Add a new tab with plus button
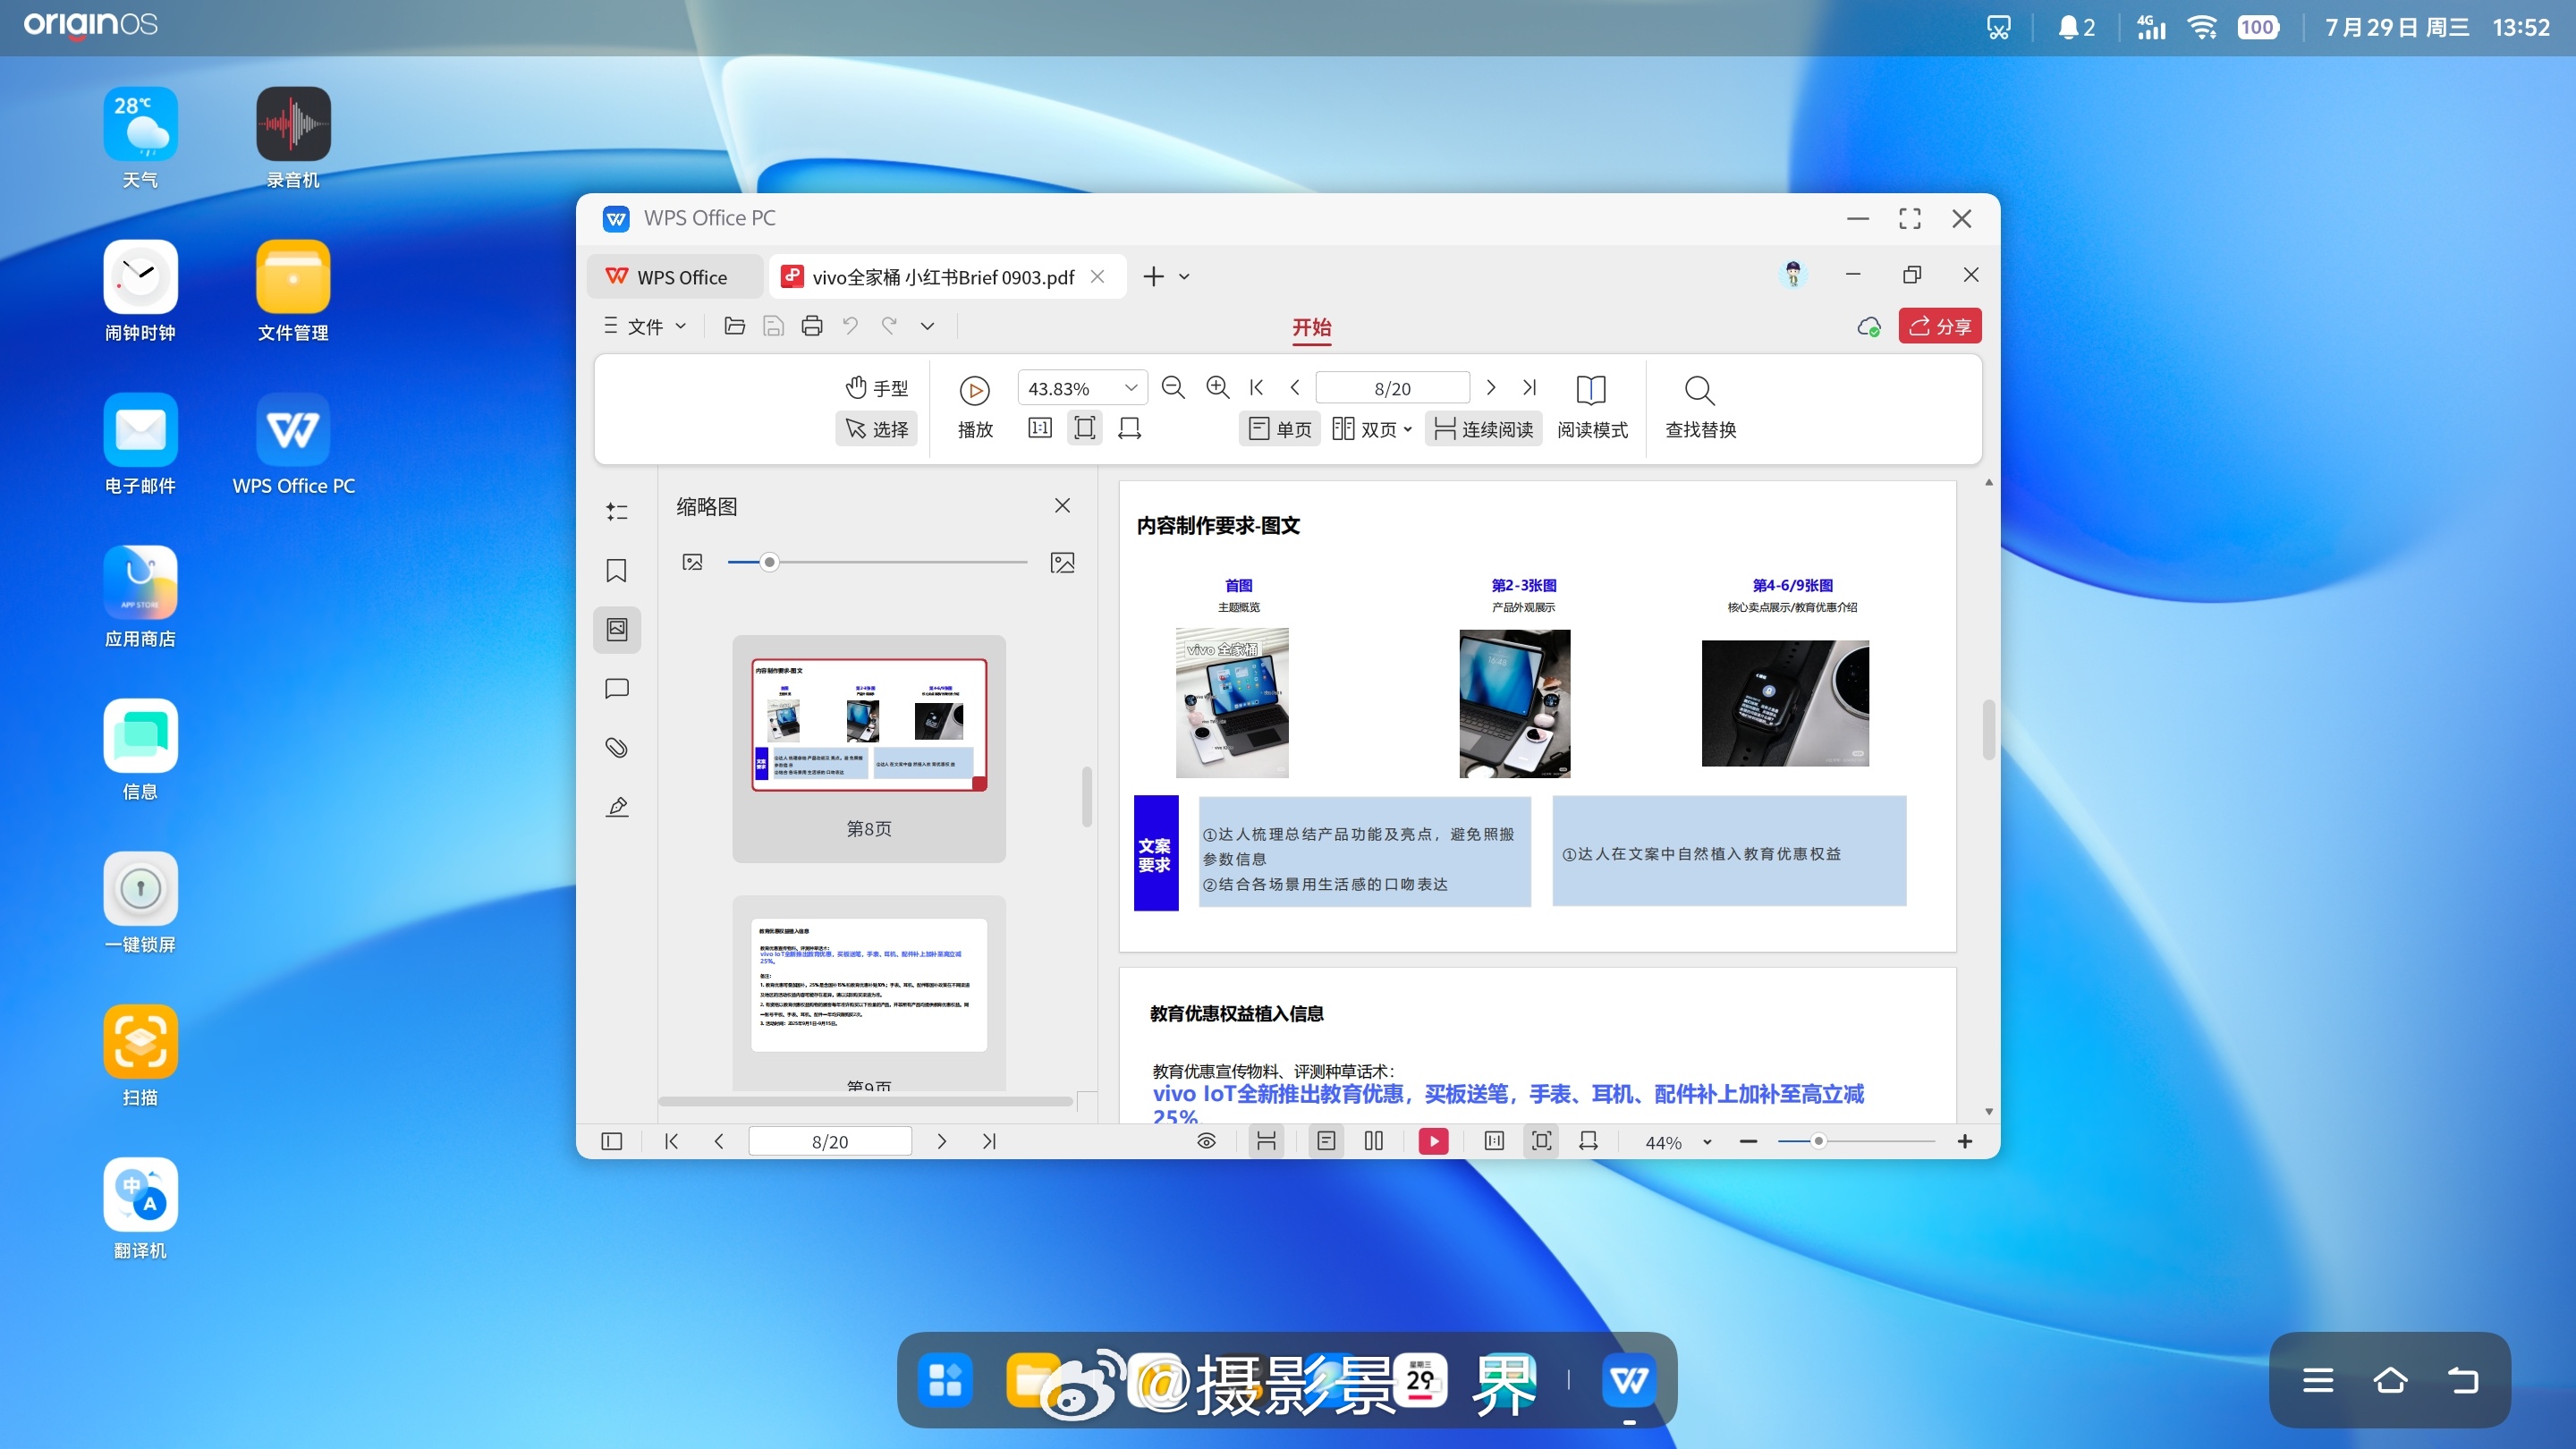 point(1153,277)
